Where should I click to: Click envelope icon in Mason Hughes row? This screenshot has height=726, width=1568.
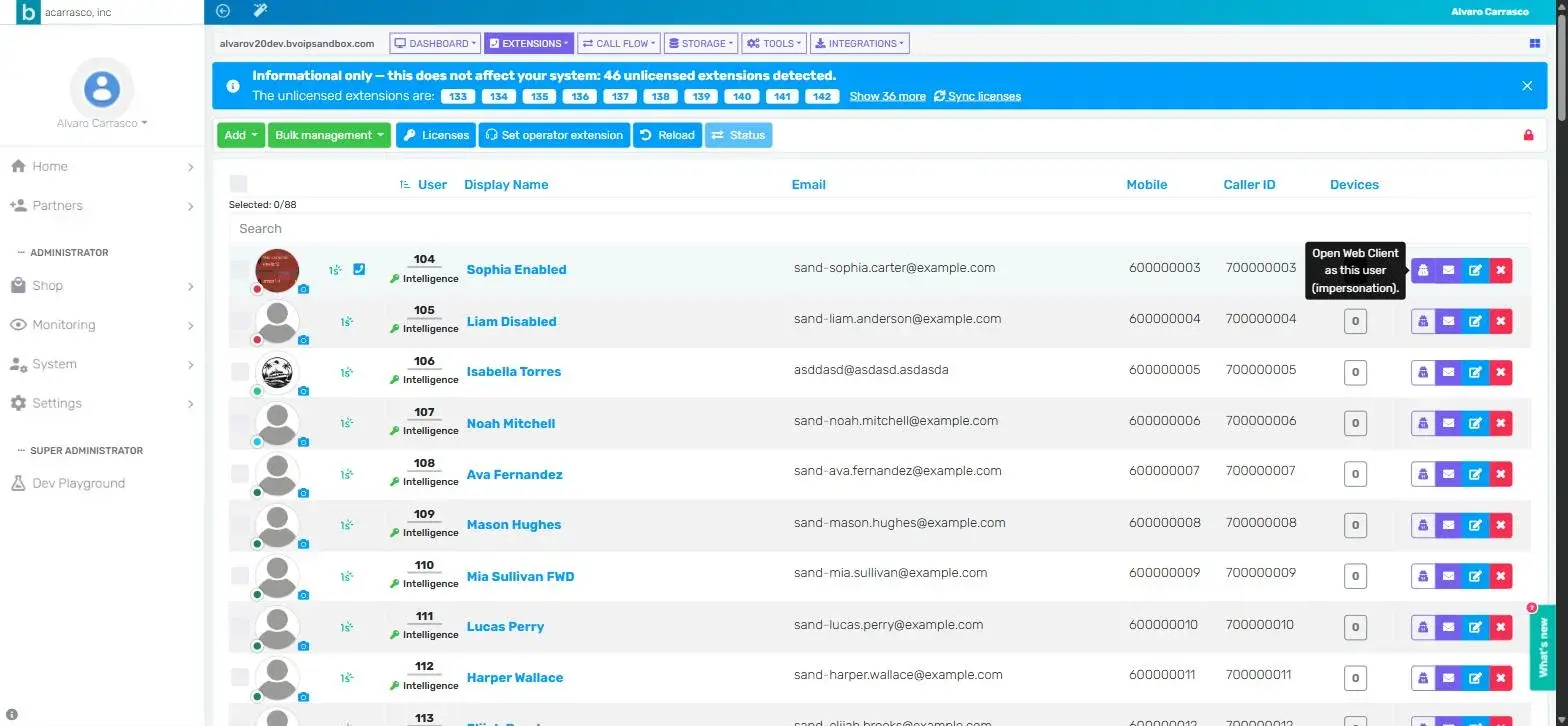pyautogui.click(x=1448, y=525)
